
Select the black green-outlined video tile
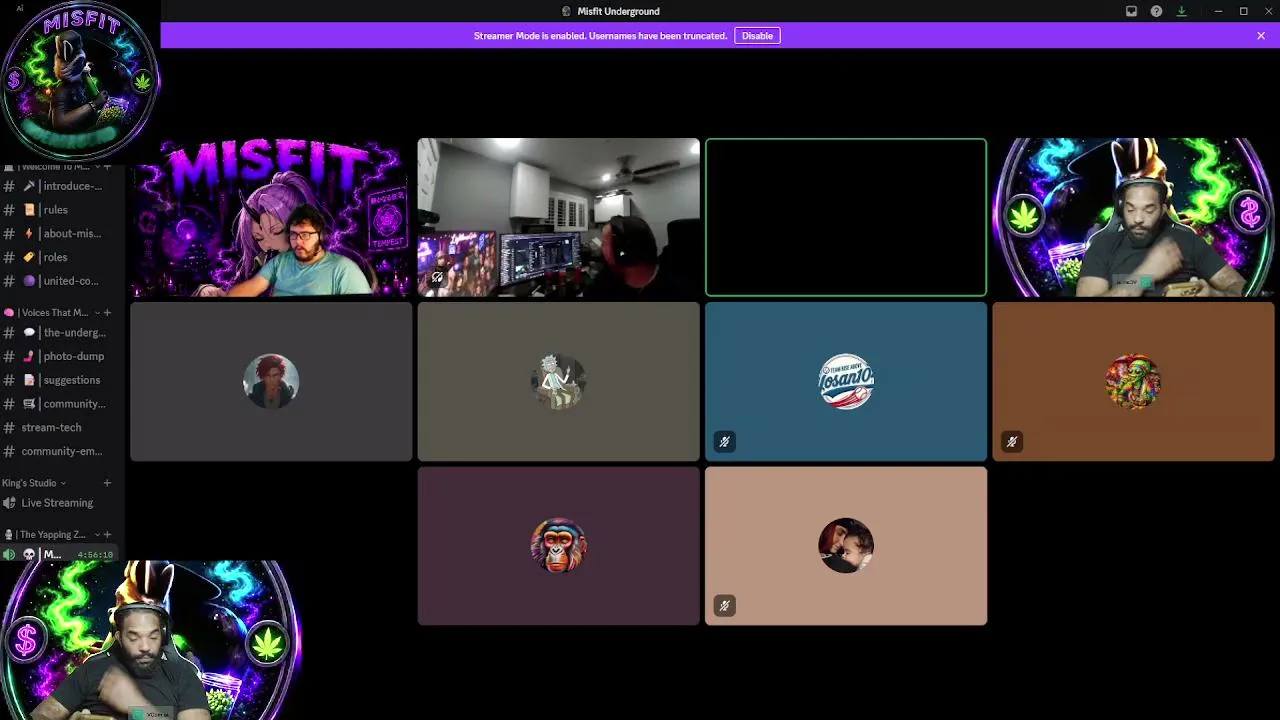[846, 218]
